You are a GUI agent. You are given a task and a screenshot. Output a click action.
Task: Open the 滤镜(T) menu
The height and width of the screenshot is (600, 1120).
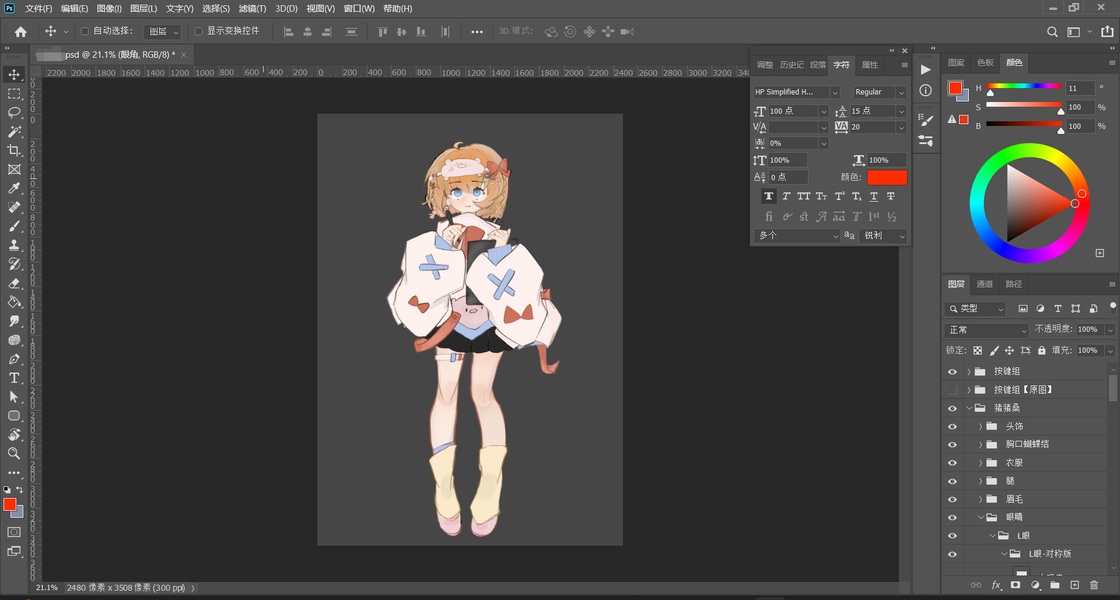click(252, 9)
